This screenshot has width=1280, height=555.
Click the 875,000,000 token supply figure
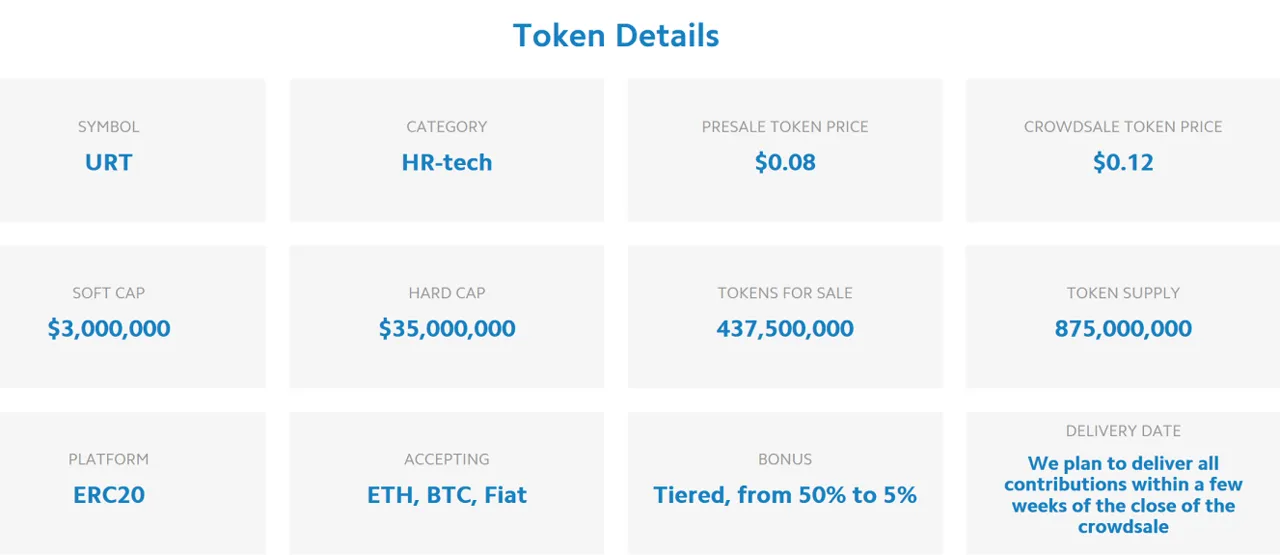click(x=1123, y=328)
